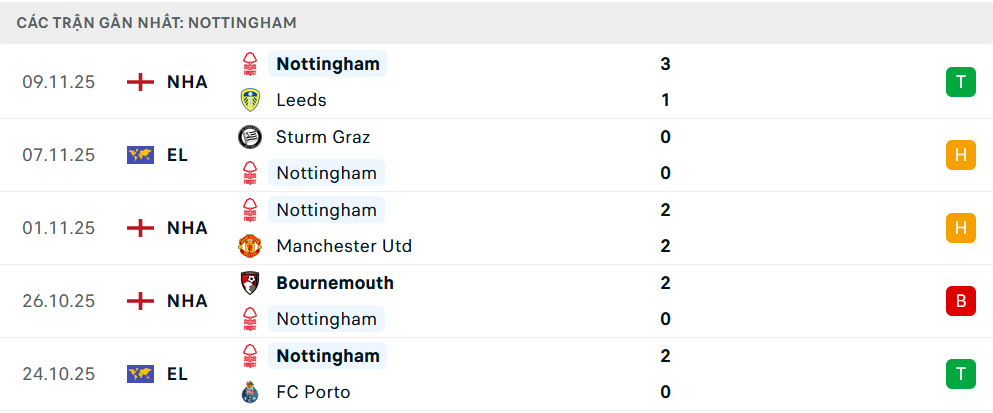The height and width of the screenshot is (413, 993).
Task: Click the 'Các trận gần nhất: Nottingham' header
Action: 157,22
